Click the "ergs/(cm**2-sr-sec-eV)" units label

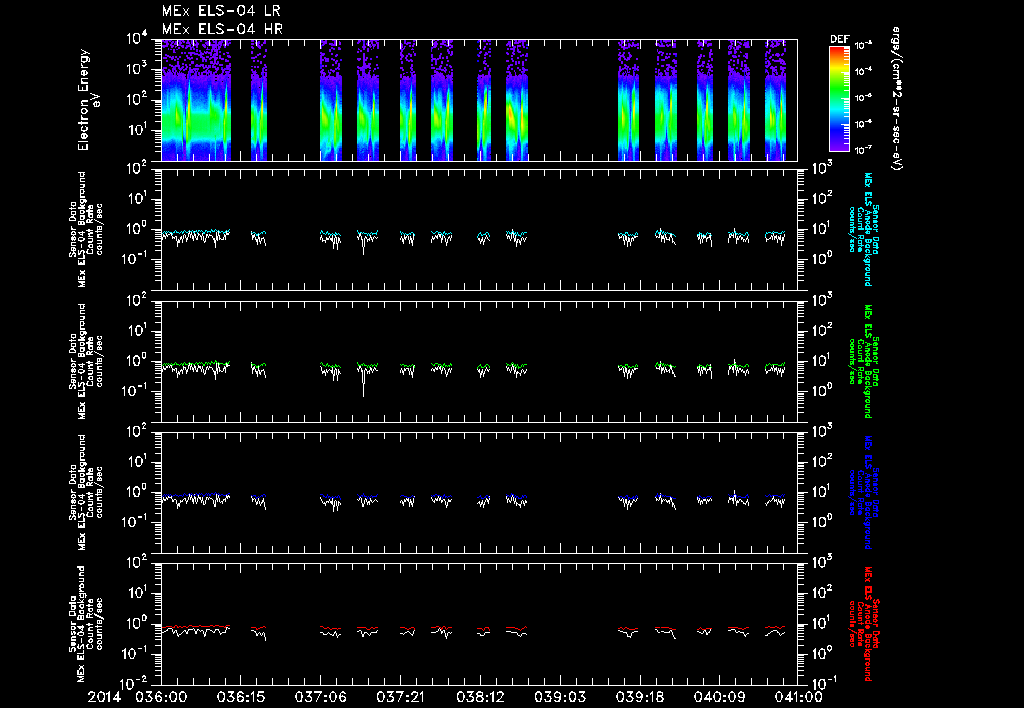[897, 99]
